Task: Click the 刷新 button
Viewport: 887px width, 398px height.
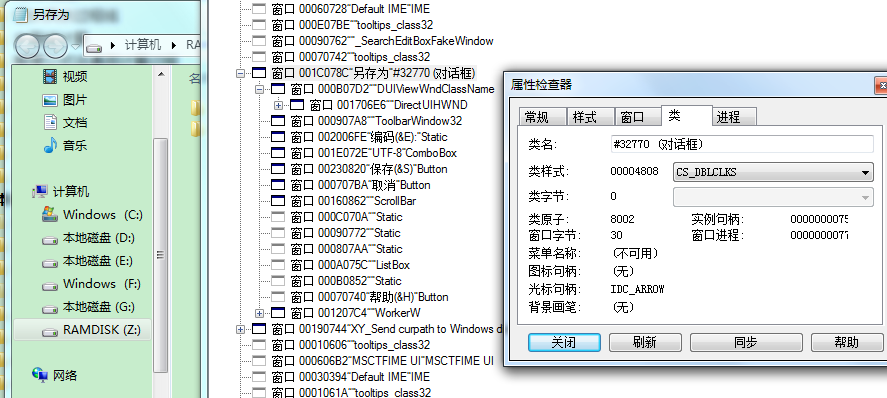Action: click(x=645, y=342)
